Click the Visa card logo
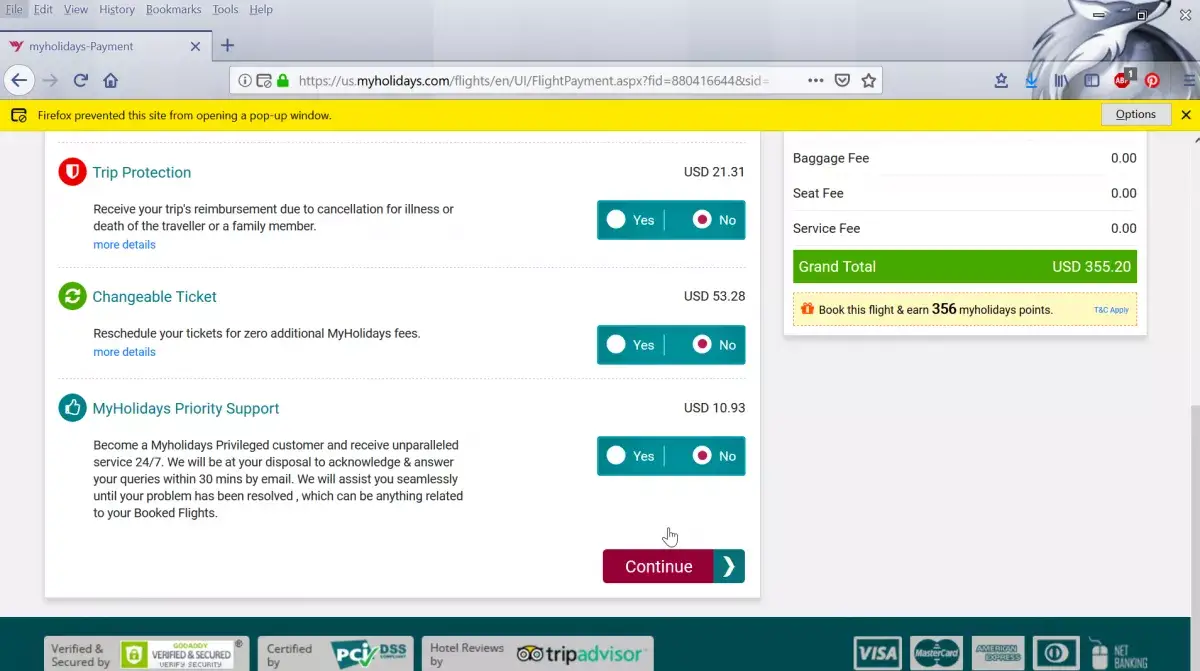Screen dimensions: 1200x671 point(877,654)
